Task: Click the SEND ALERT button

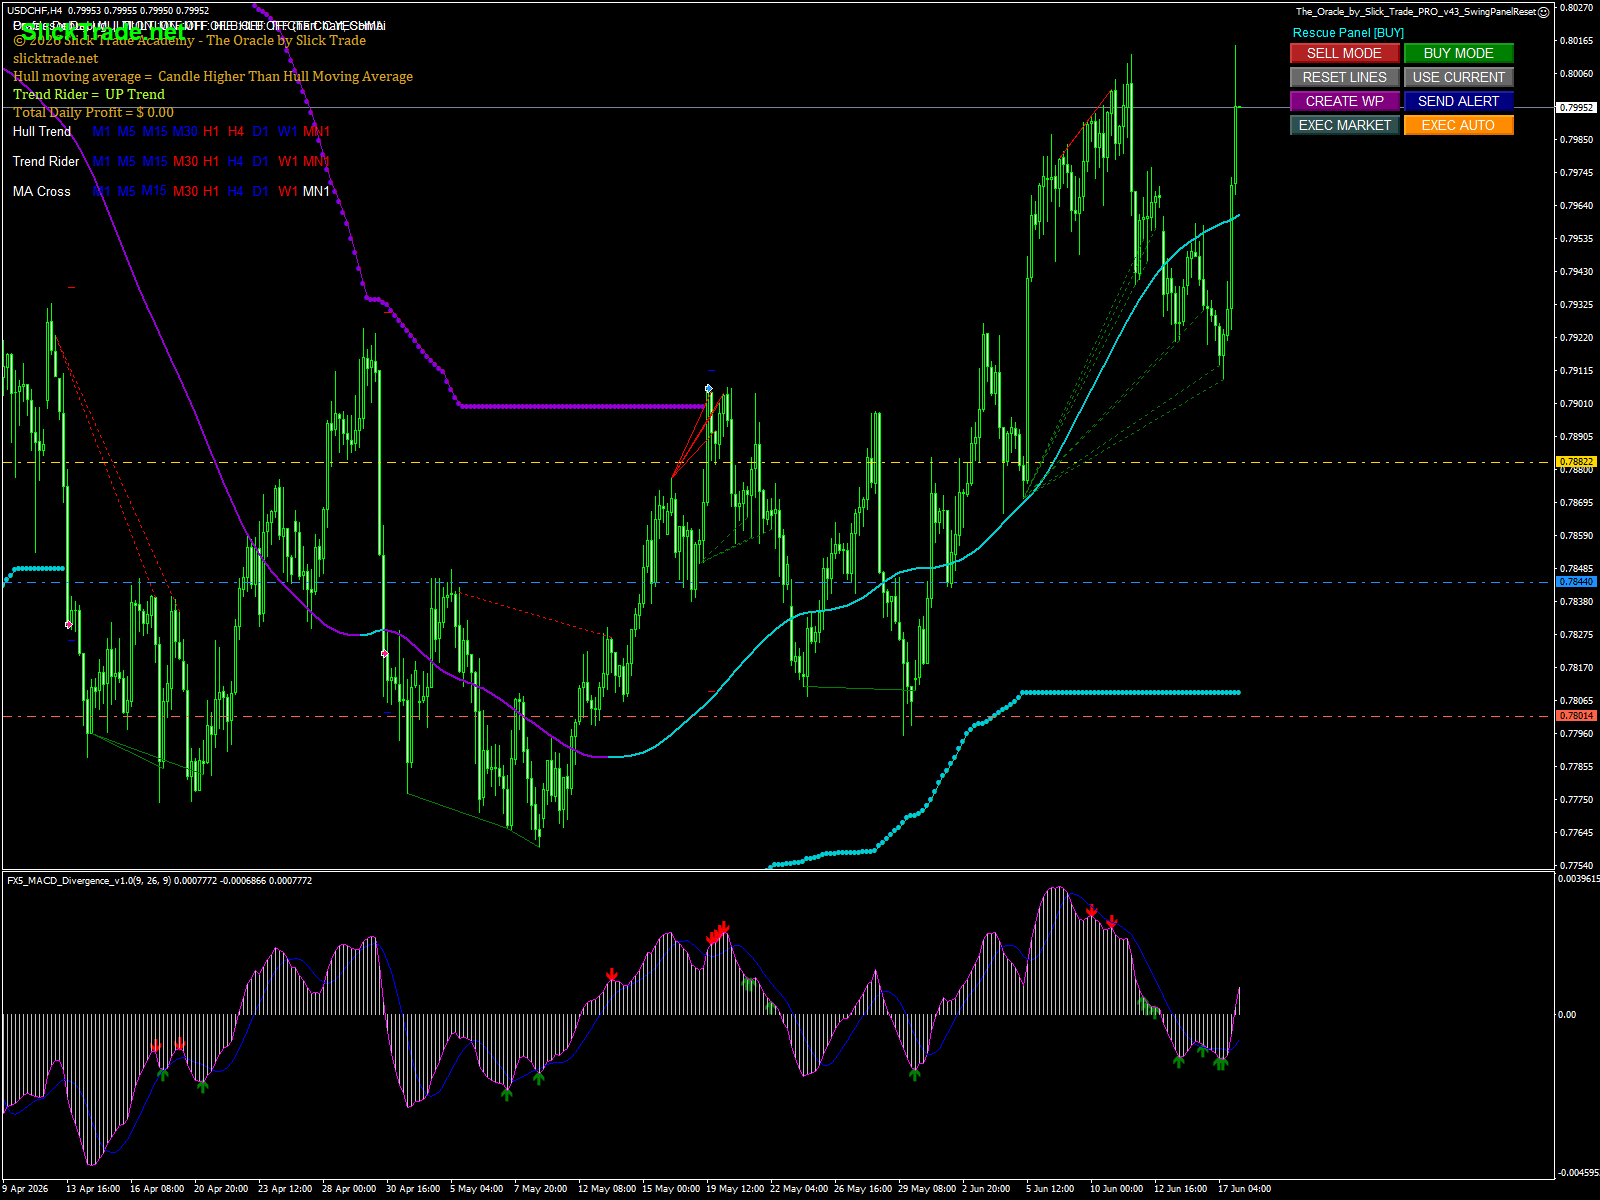Action: 1458,101
